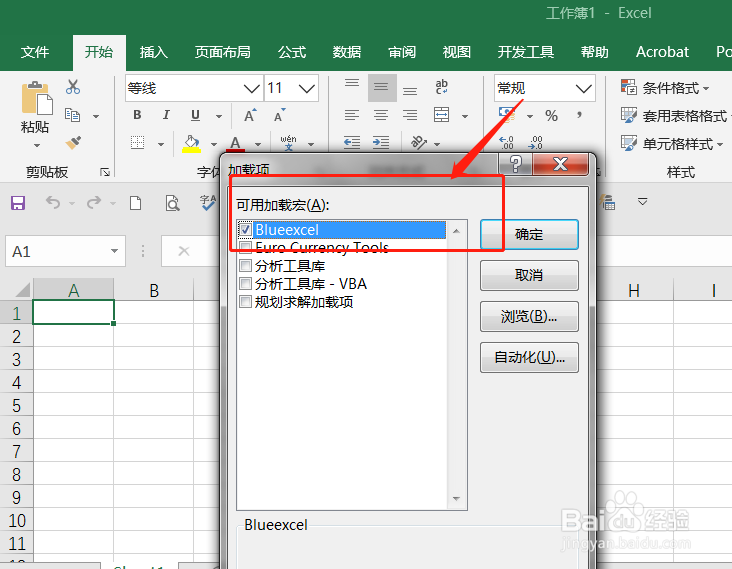Open print preview magnifier icon
Viewport: 732px width, 569px height.
click(x=173, y=204)
